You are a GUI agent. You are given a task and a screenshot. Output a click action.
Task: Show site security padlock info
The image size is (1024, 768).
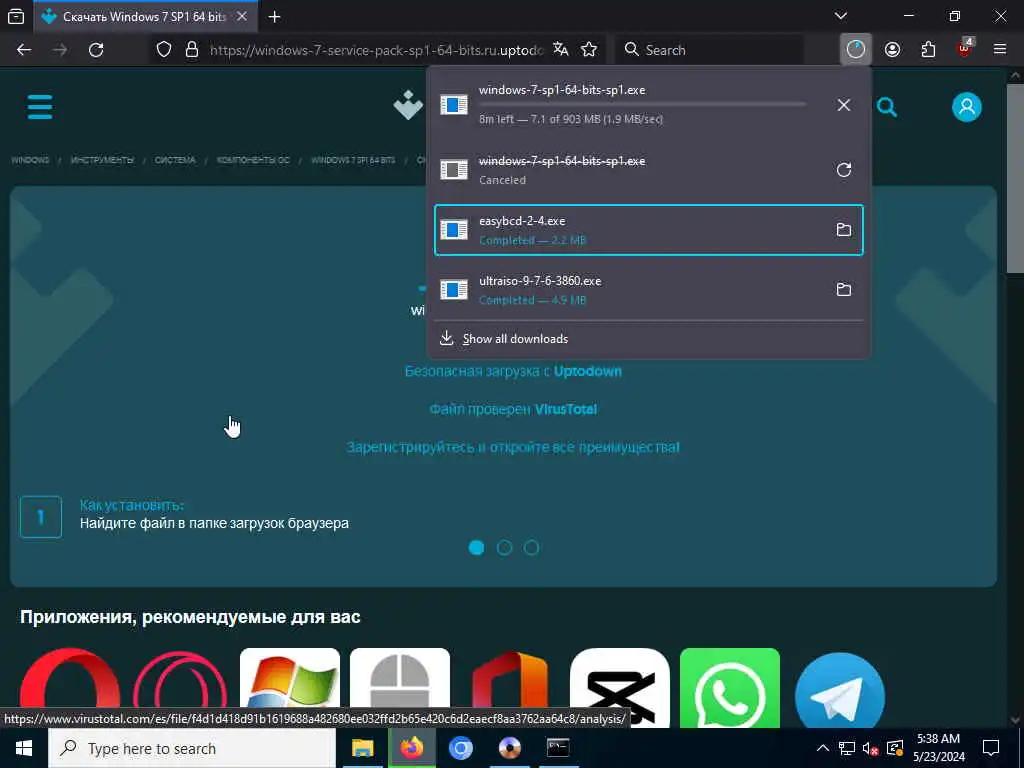[192, 50]
